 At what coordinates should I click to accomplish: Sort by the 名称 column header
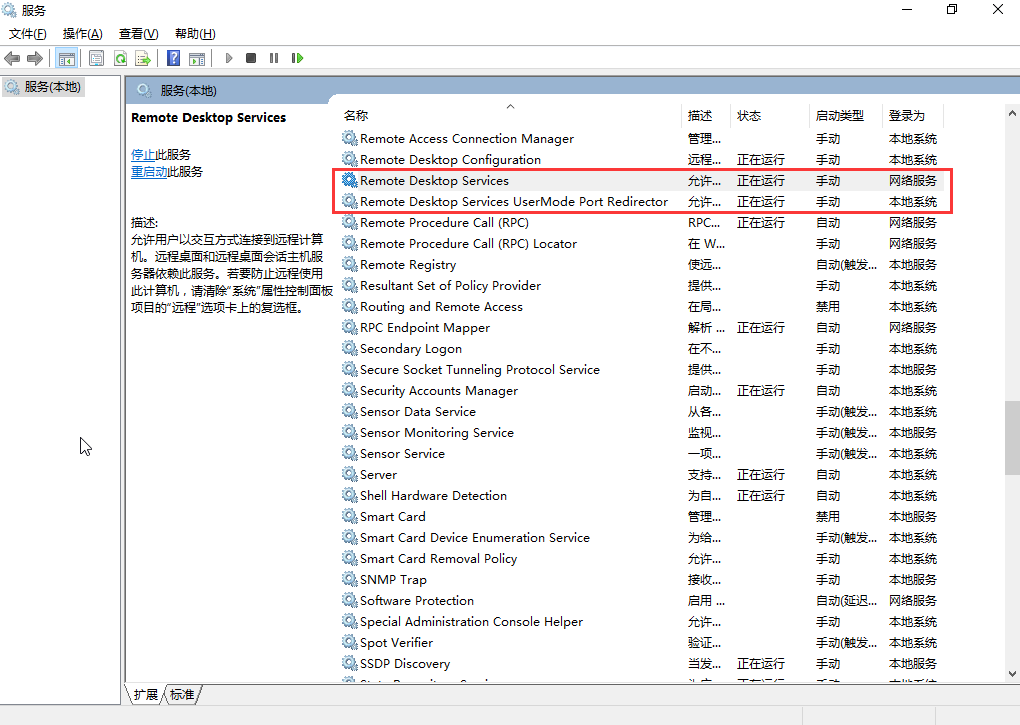(x=511, y=116)
